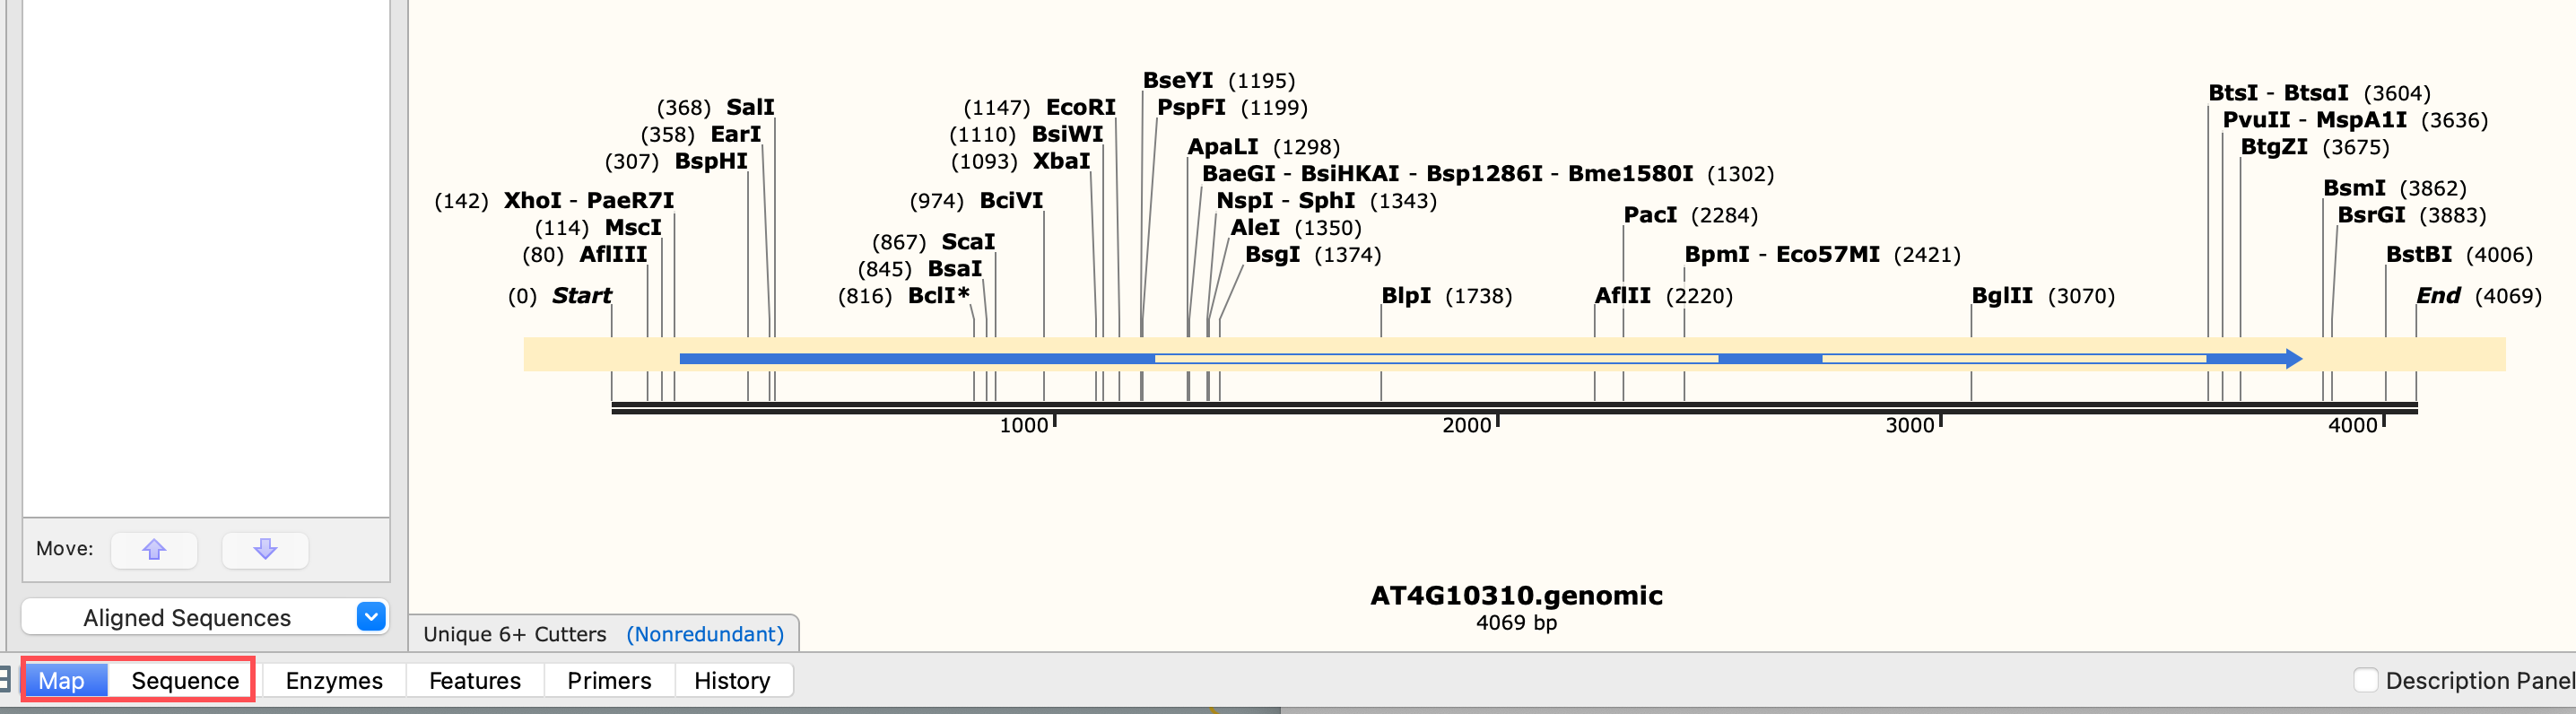Click the BlpI restriction site label

click(1405, 296)
